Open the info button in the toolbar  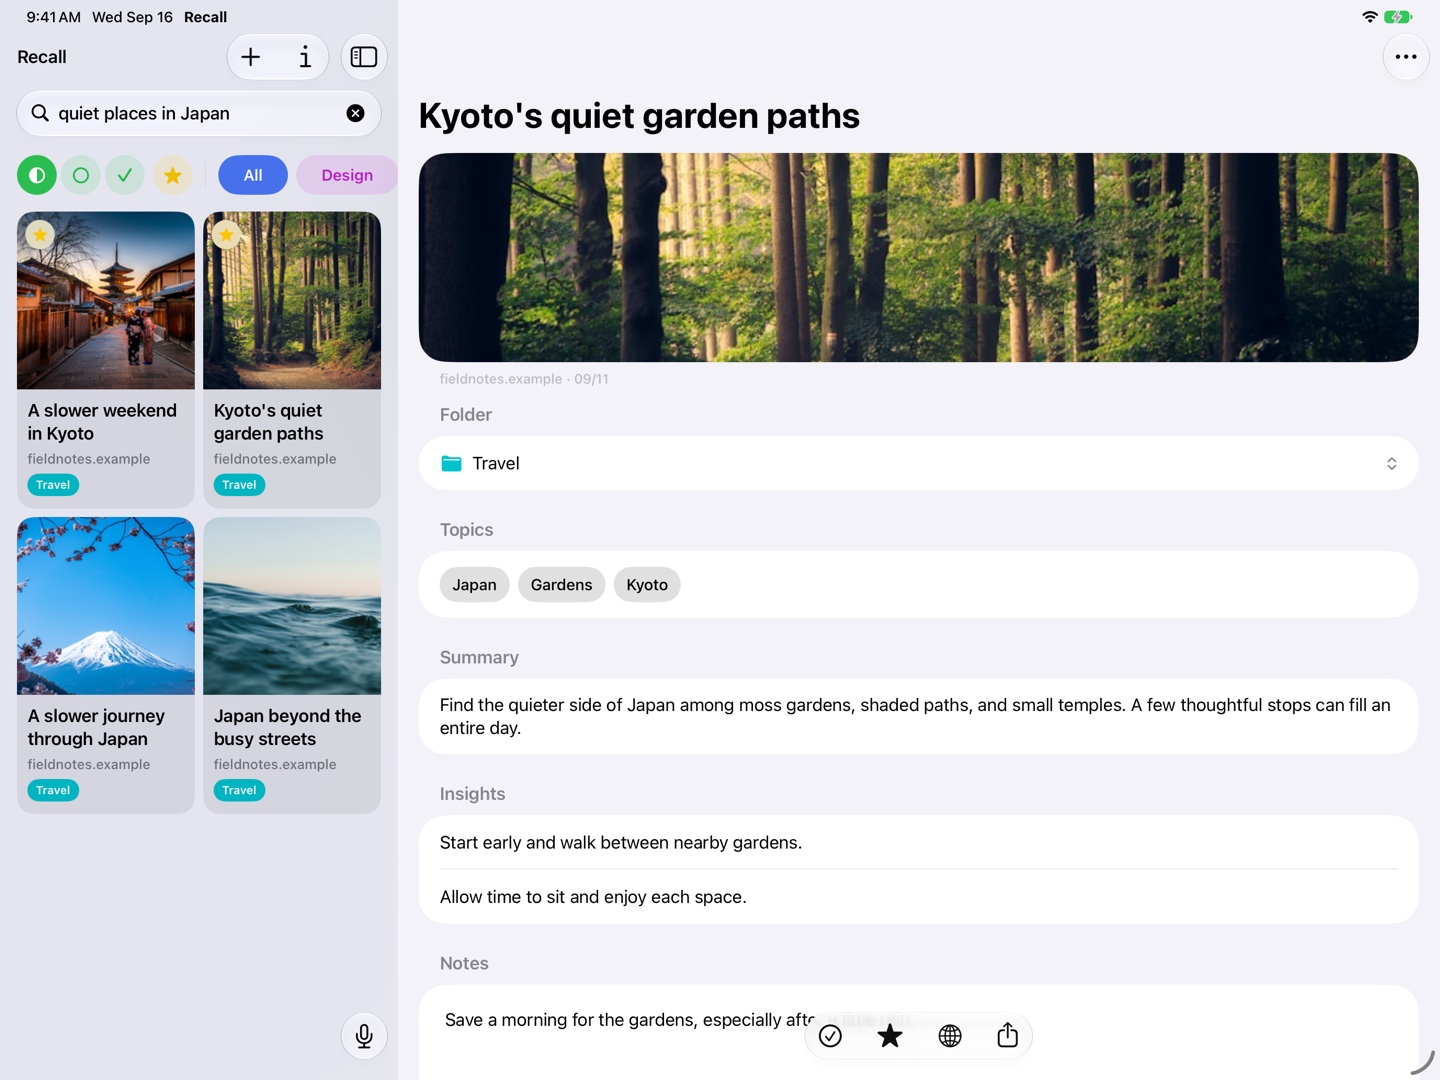(305, 57)
